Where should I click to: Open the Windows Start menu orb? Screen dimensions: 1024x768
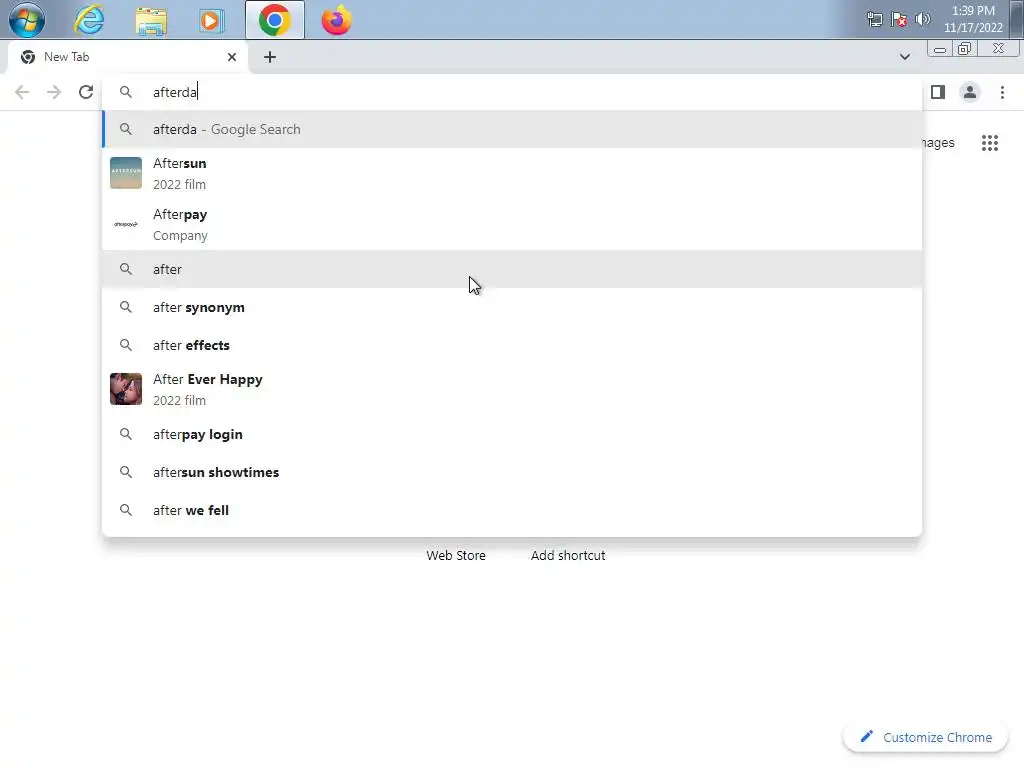27,20
